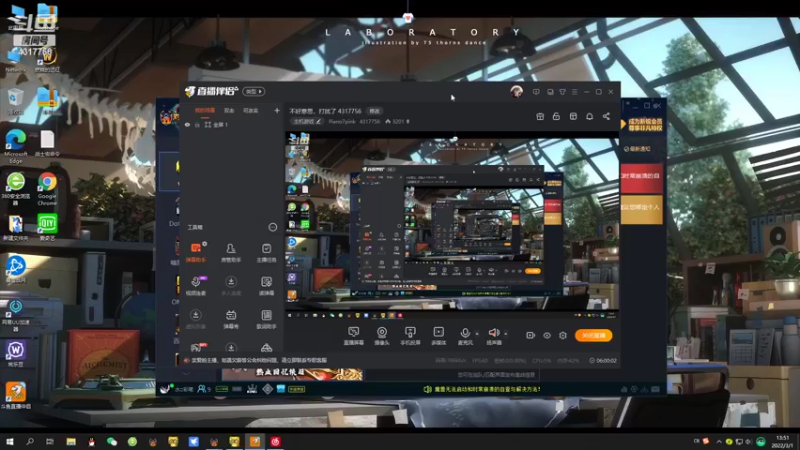800x450 pixels.
Task: Toggle the room lock icon in header
Action: coord(556,116)
